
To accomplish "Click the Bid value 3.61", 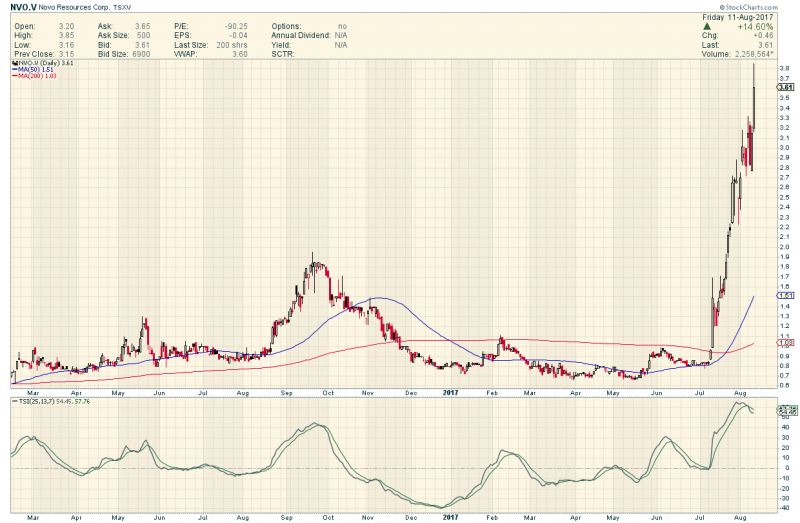I will (142, 45).
